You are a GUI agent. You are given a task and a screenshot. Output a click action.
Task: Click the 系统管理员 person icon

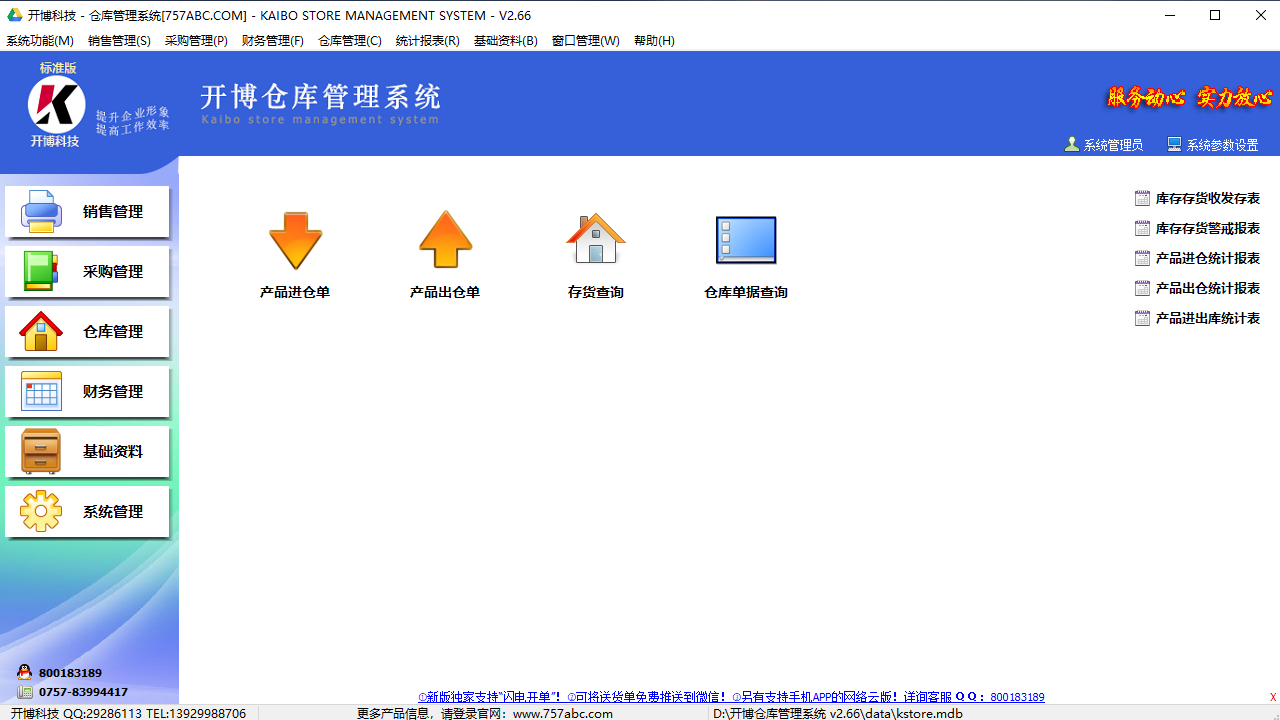point(1071,143)
